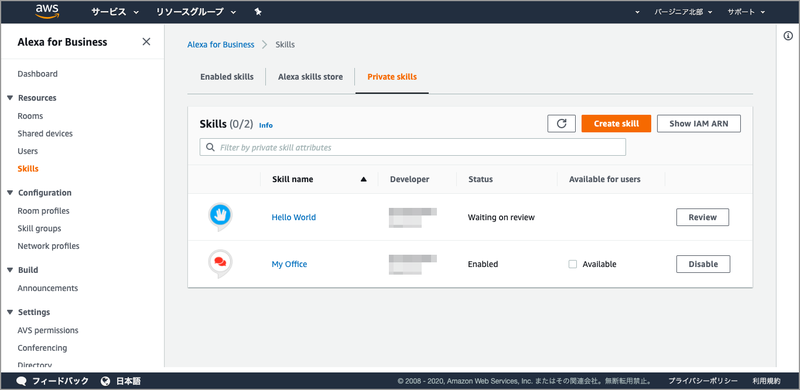
Task: Switch to the Enabled skills tab
Action: coord(227,77)
